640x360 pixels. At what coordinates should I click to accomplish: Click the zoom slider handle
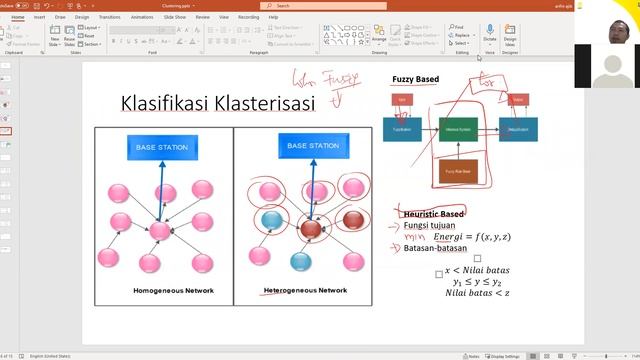click(x=606, y=356)
